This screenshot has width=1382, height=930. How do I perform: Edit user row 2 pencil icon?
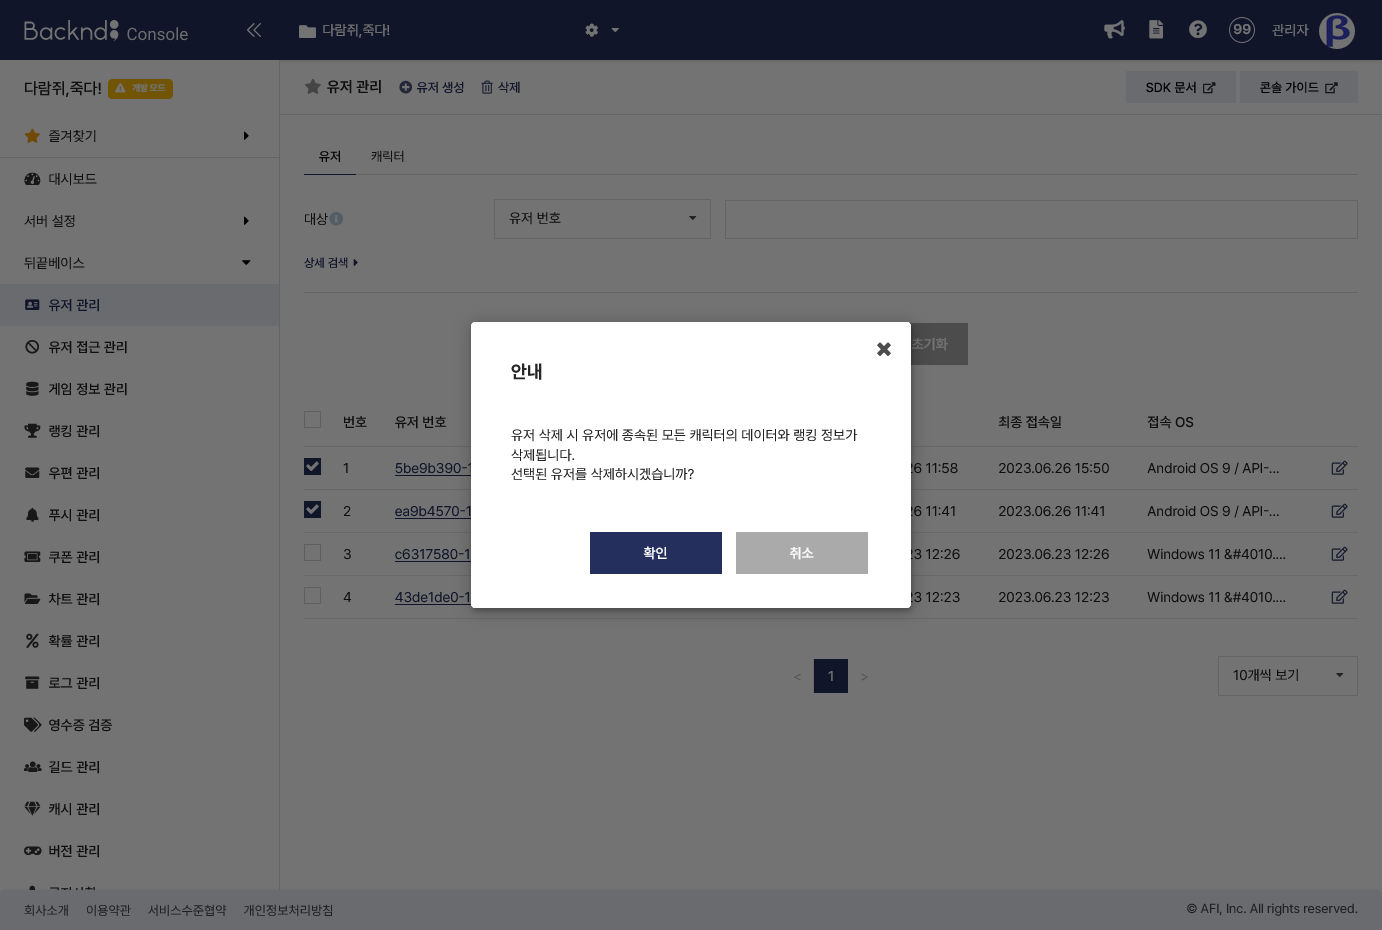point(1339,511)
